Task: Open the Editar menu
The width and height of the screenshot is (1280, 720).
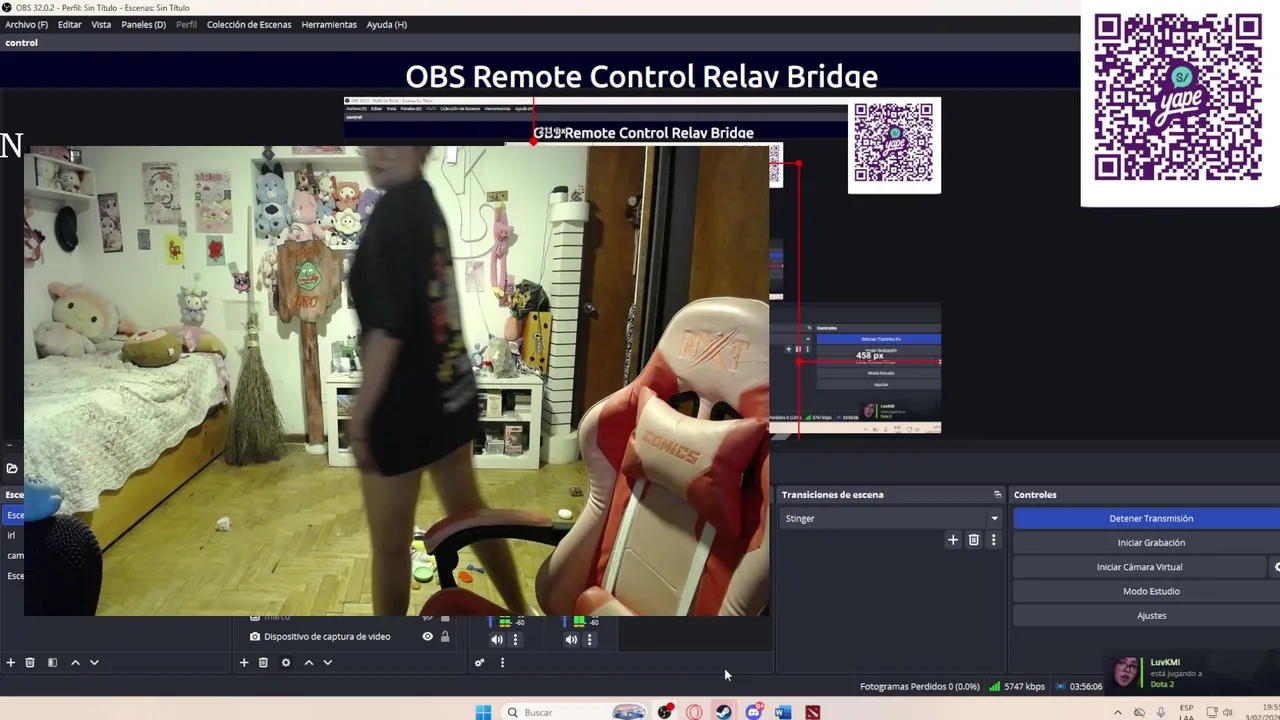Action: point(70,24)
